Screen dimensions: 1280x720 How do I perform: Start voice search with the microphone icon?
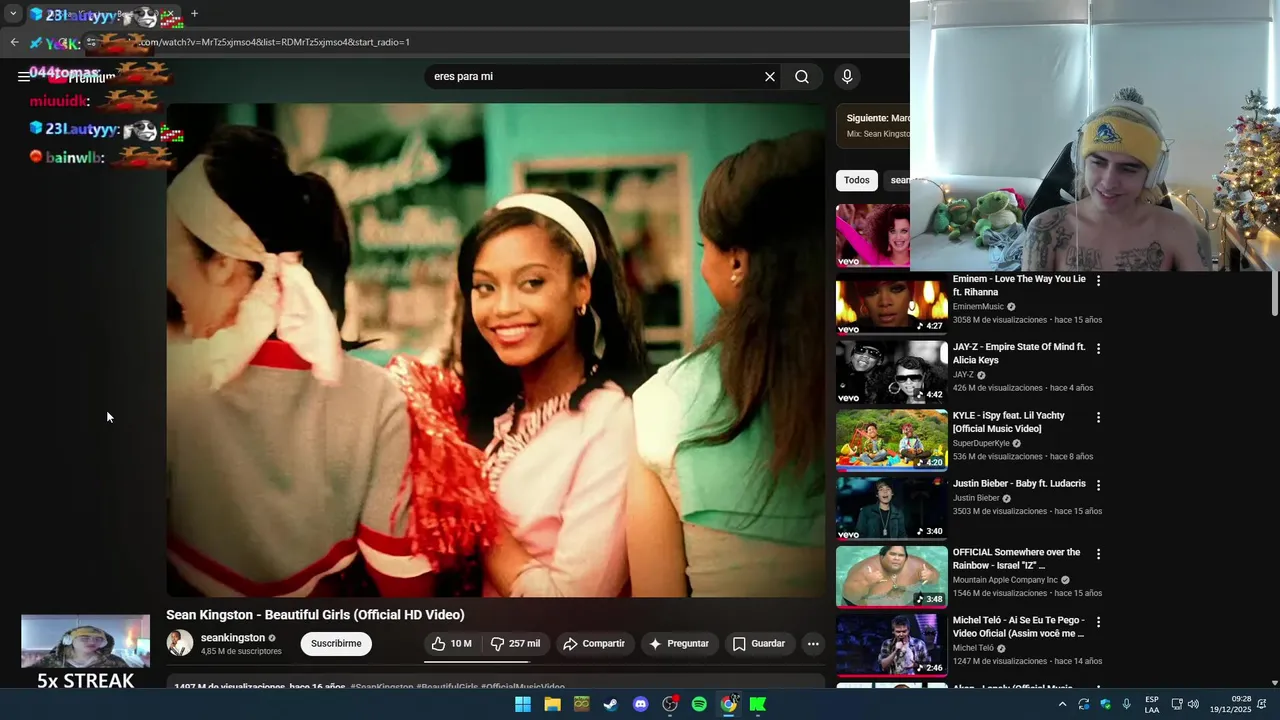(847, 77)
